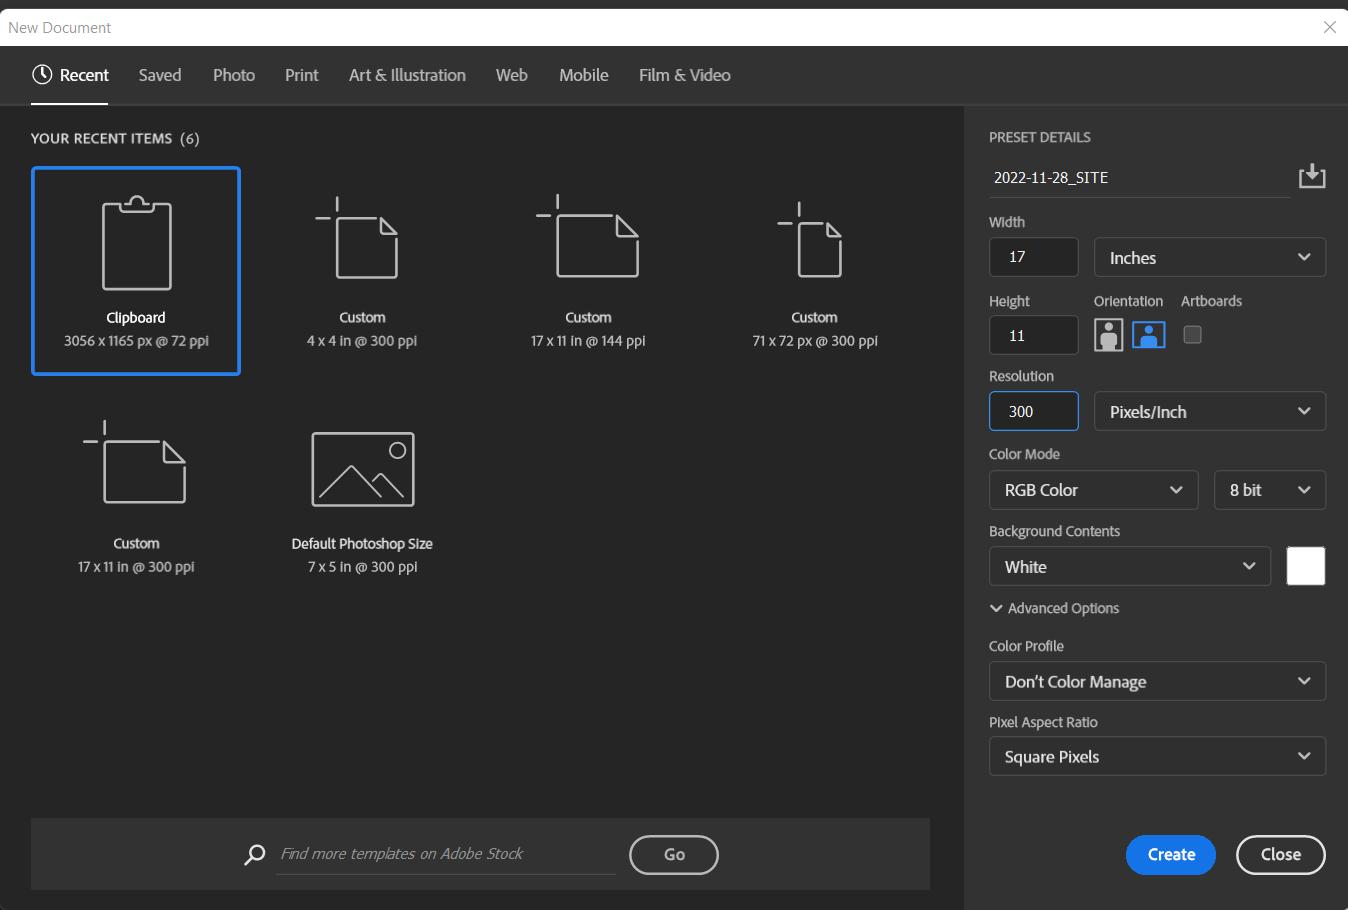Collapse the Advanced Options section
The width and height of the screenshot is (1348, 910).
click(1054, 608)
